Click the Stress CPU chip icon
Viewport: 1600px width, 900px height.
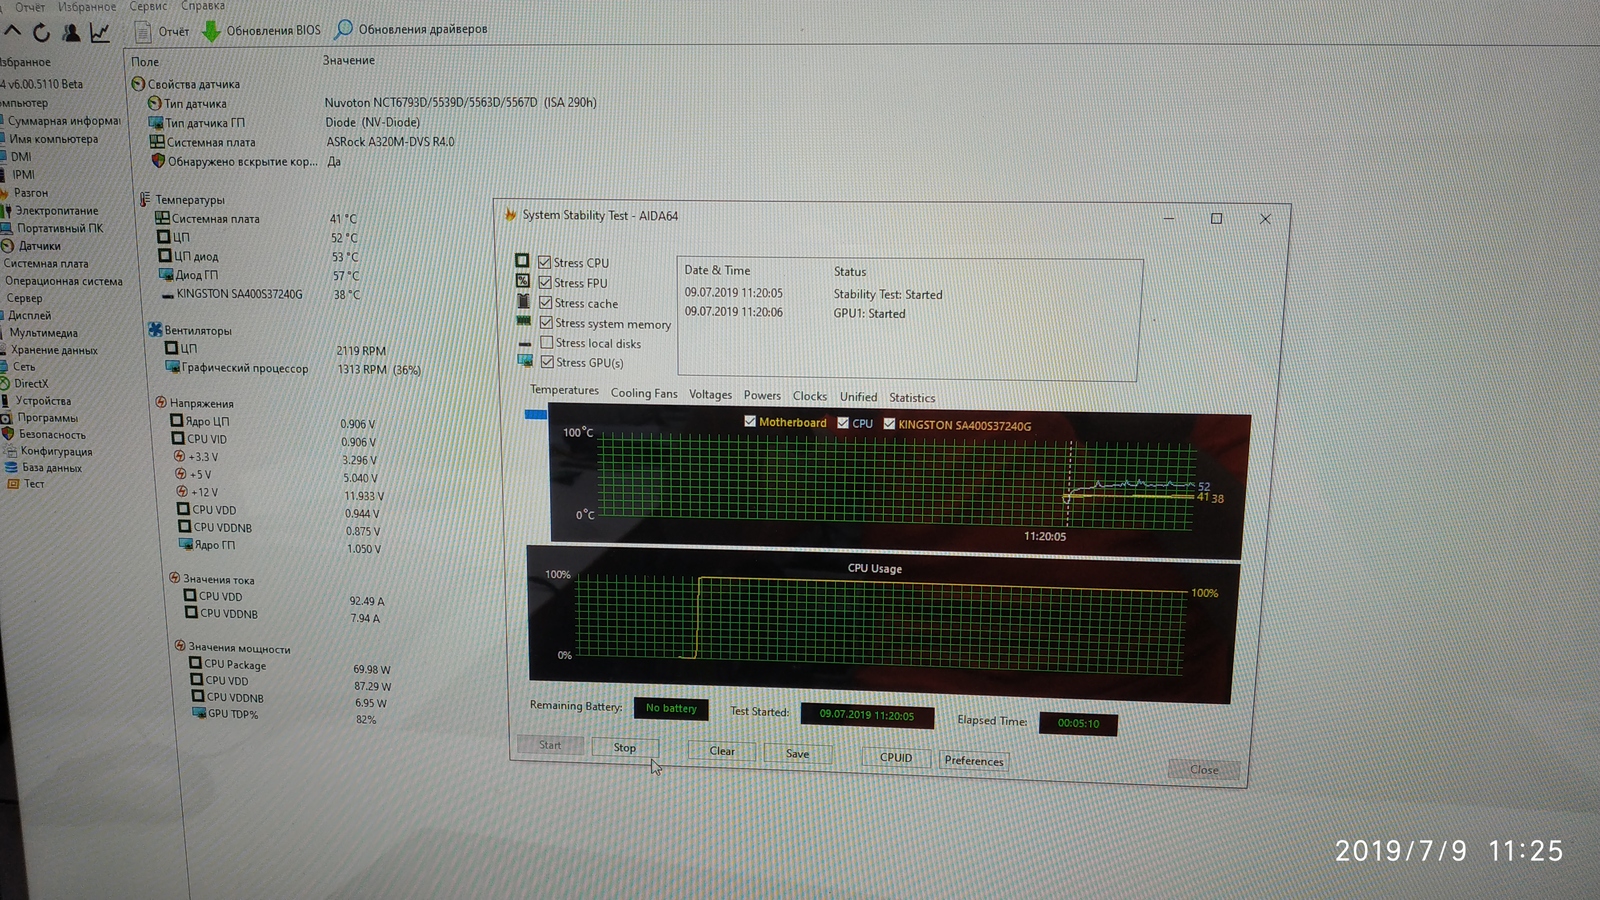pos(522,261)
